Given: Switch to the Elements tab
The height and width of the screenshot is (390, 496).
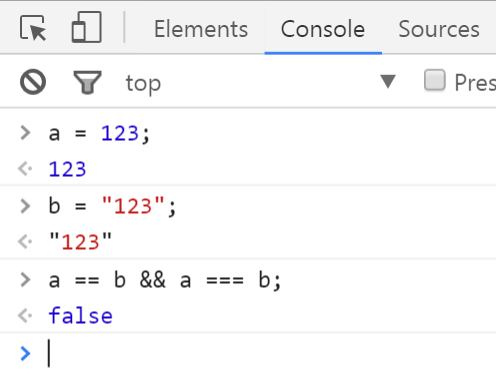Looking at the screenshot, I should (201, 29).
